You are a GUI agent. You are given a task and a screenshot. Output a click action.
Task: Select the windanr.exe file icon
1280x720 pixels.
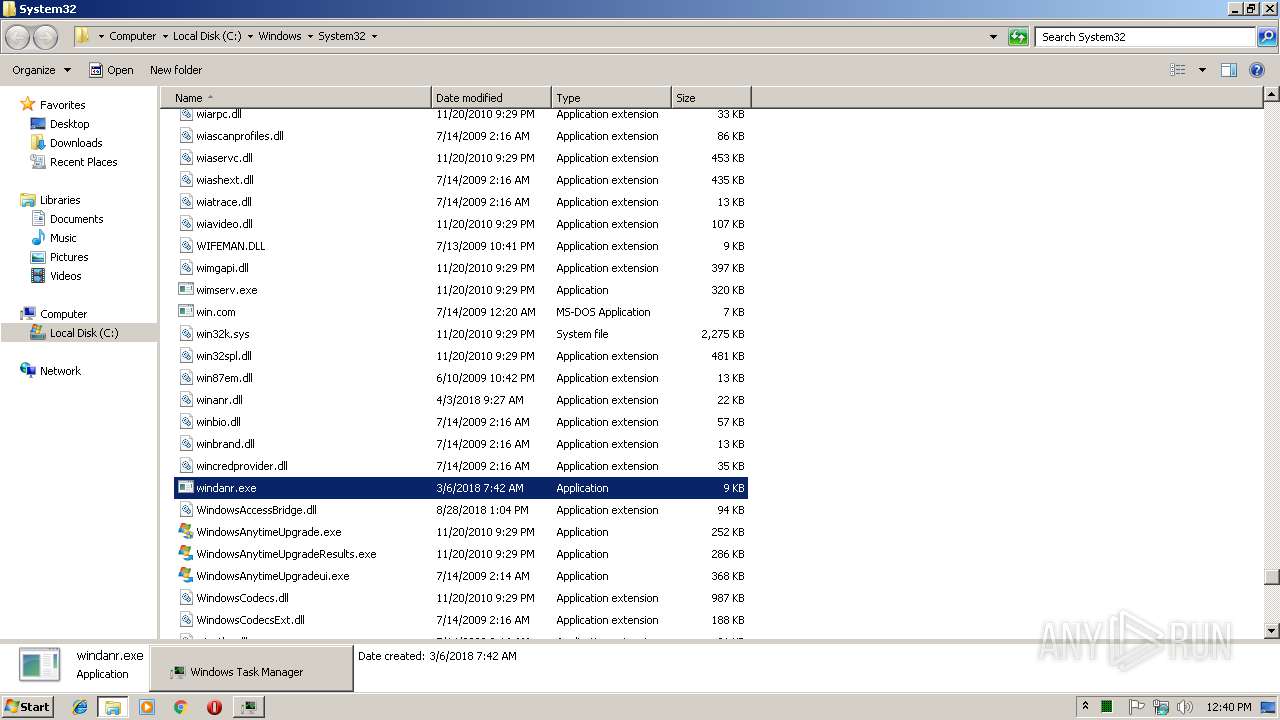[x=186, y=488]
